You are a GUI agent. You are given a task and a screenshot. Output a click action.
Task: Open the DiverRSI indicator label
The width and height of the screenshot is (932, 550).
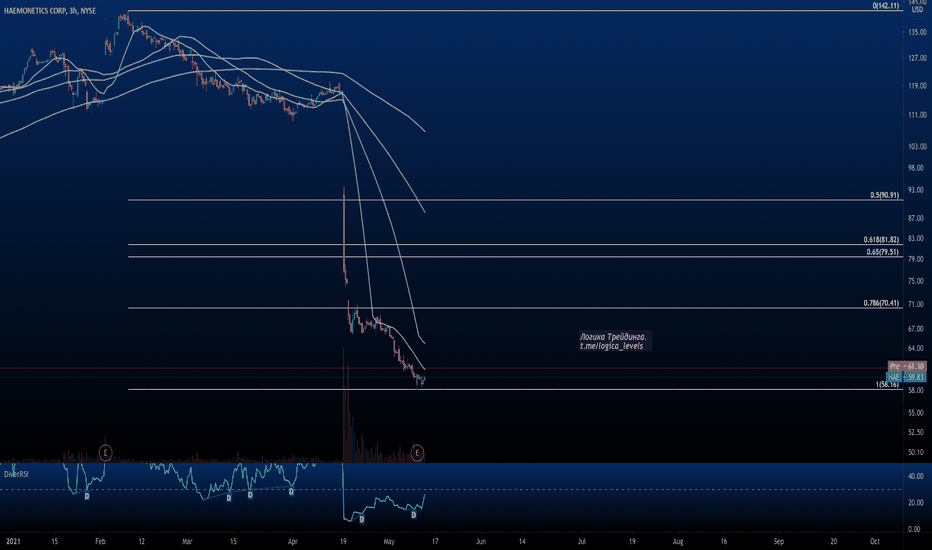point(16,474)
